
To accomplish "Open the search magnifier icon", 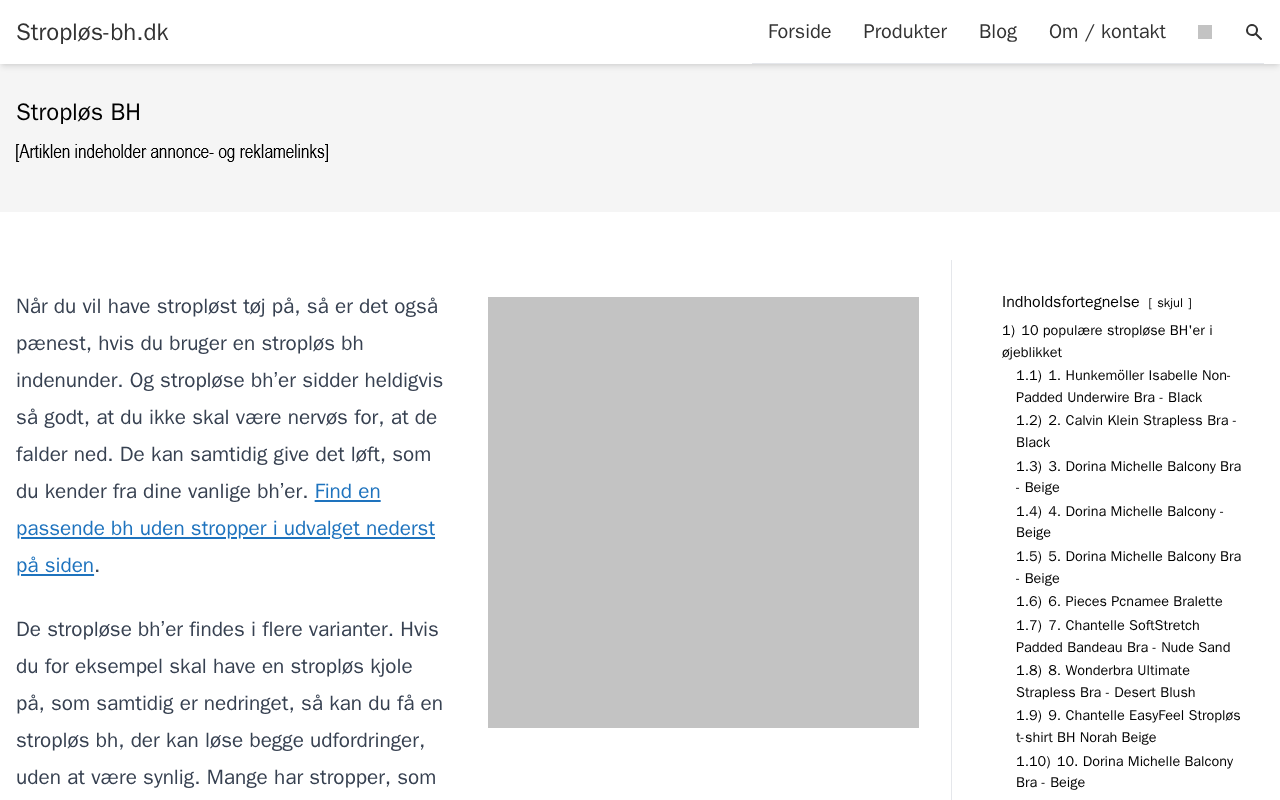I will click(x=1254, y=32).
